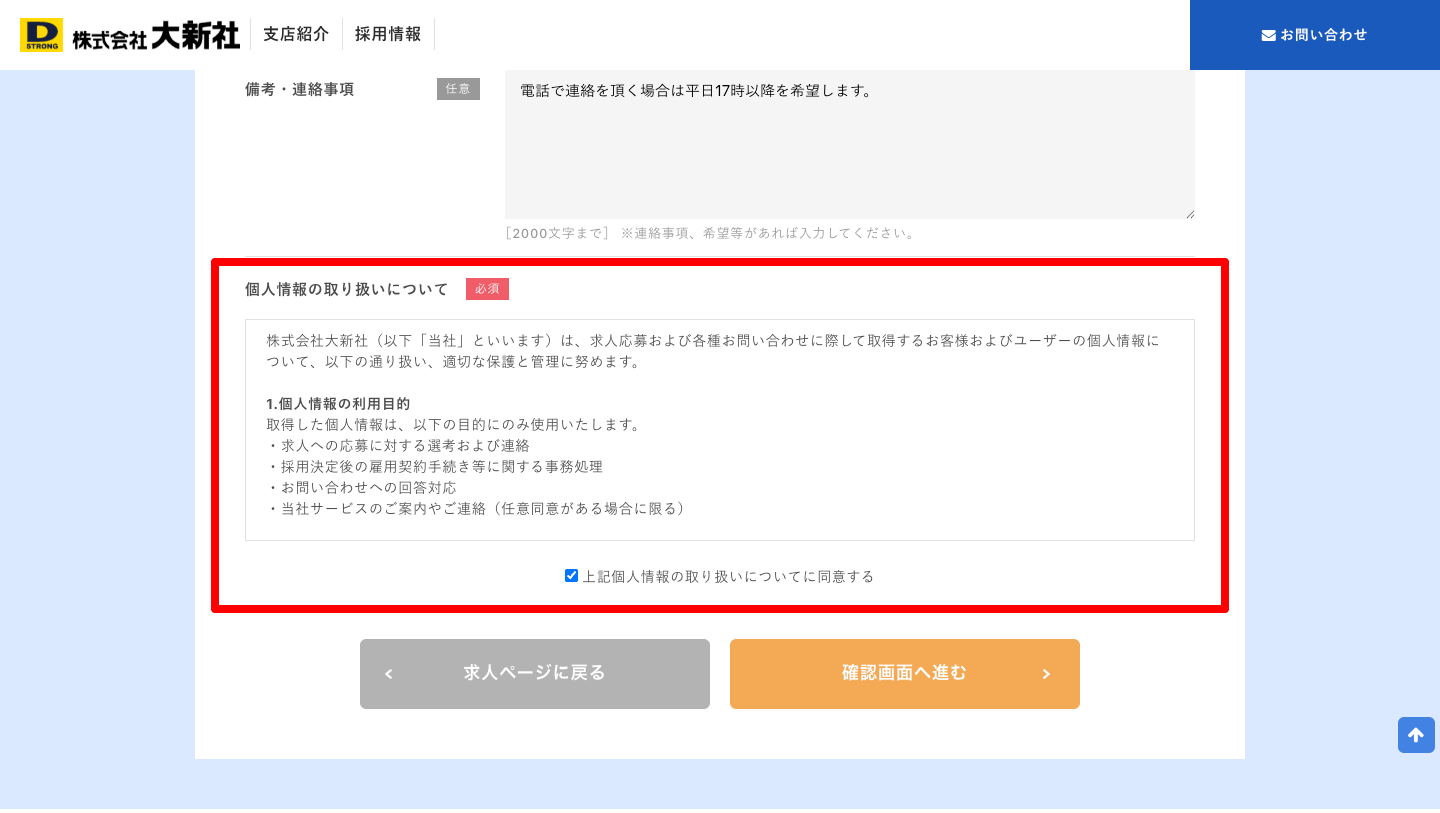
Task: Jump to page top with the blue up arrow
Action: coord(1416,735)
